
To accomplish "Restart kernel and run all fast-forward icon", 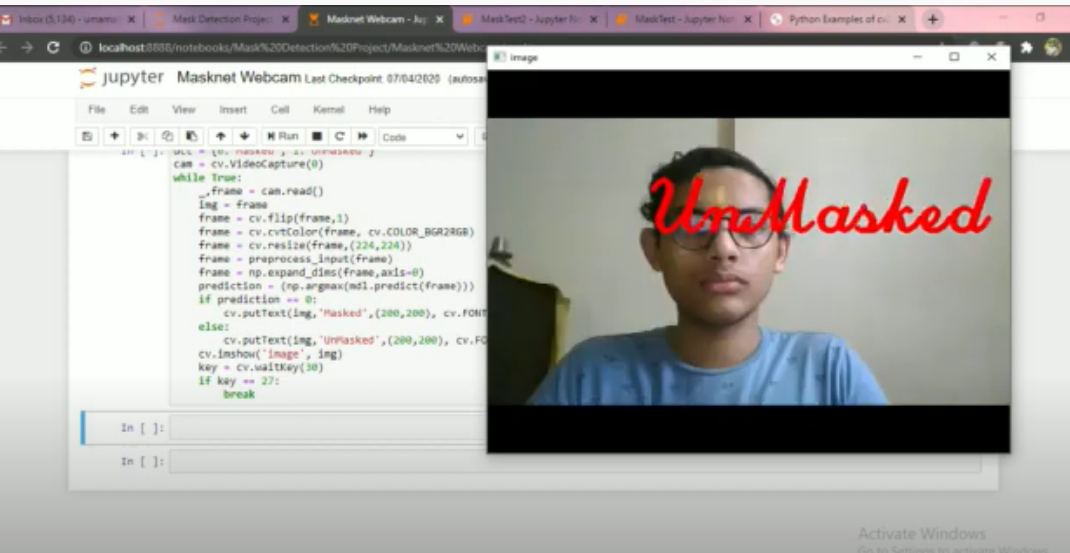I will pyautogui.click(x=363, y=137).
